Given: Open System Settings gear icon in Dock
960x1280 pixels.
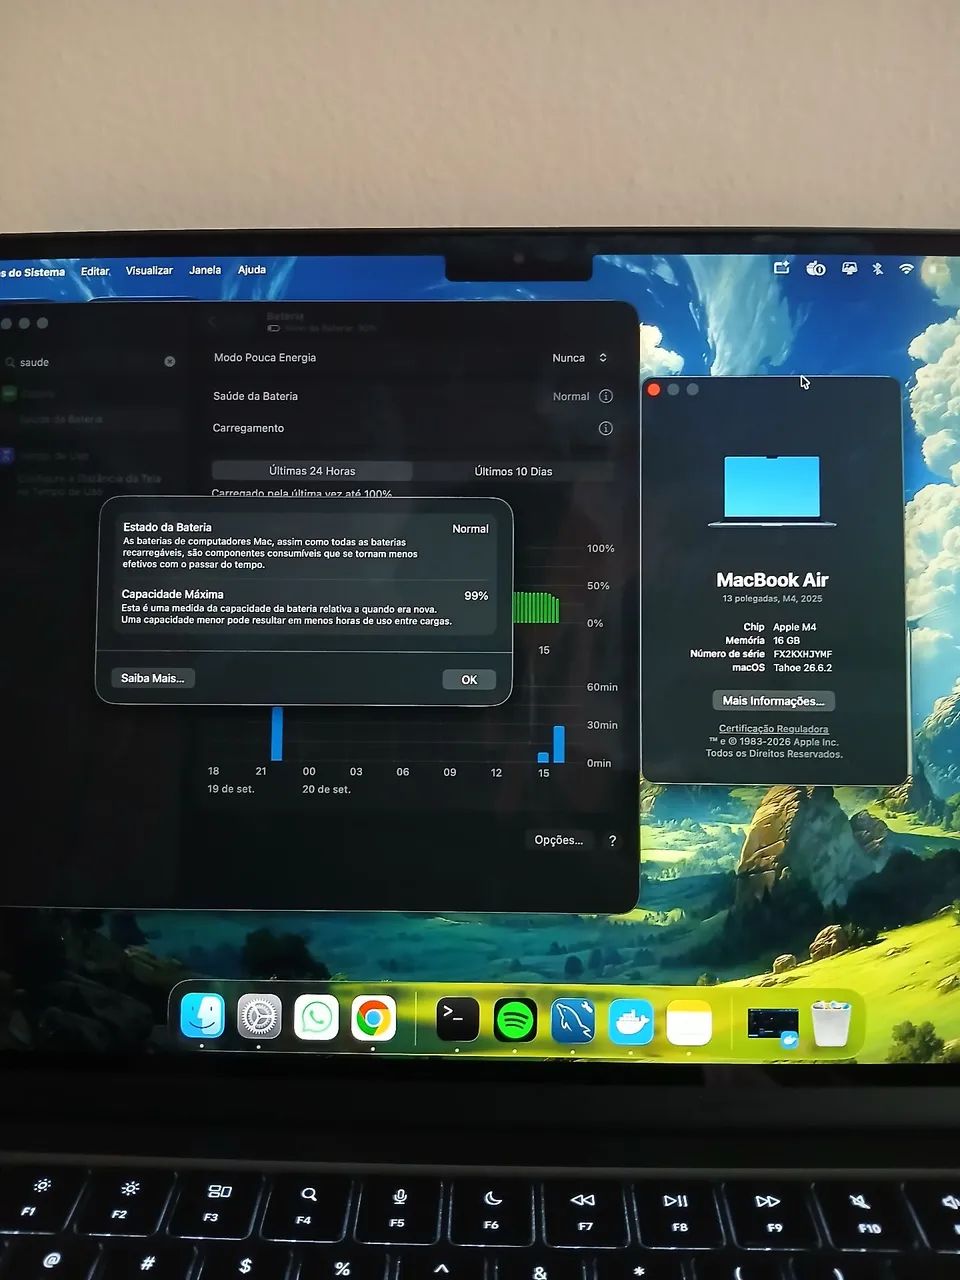Looking at the screenshot, I should [259, 1018].
